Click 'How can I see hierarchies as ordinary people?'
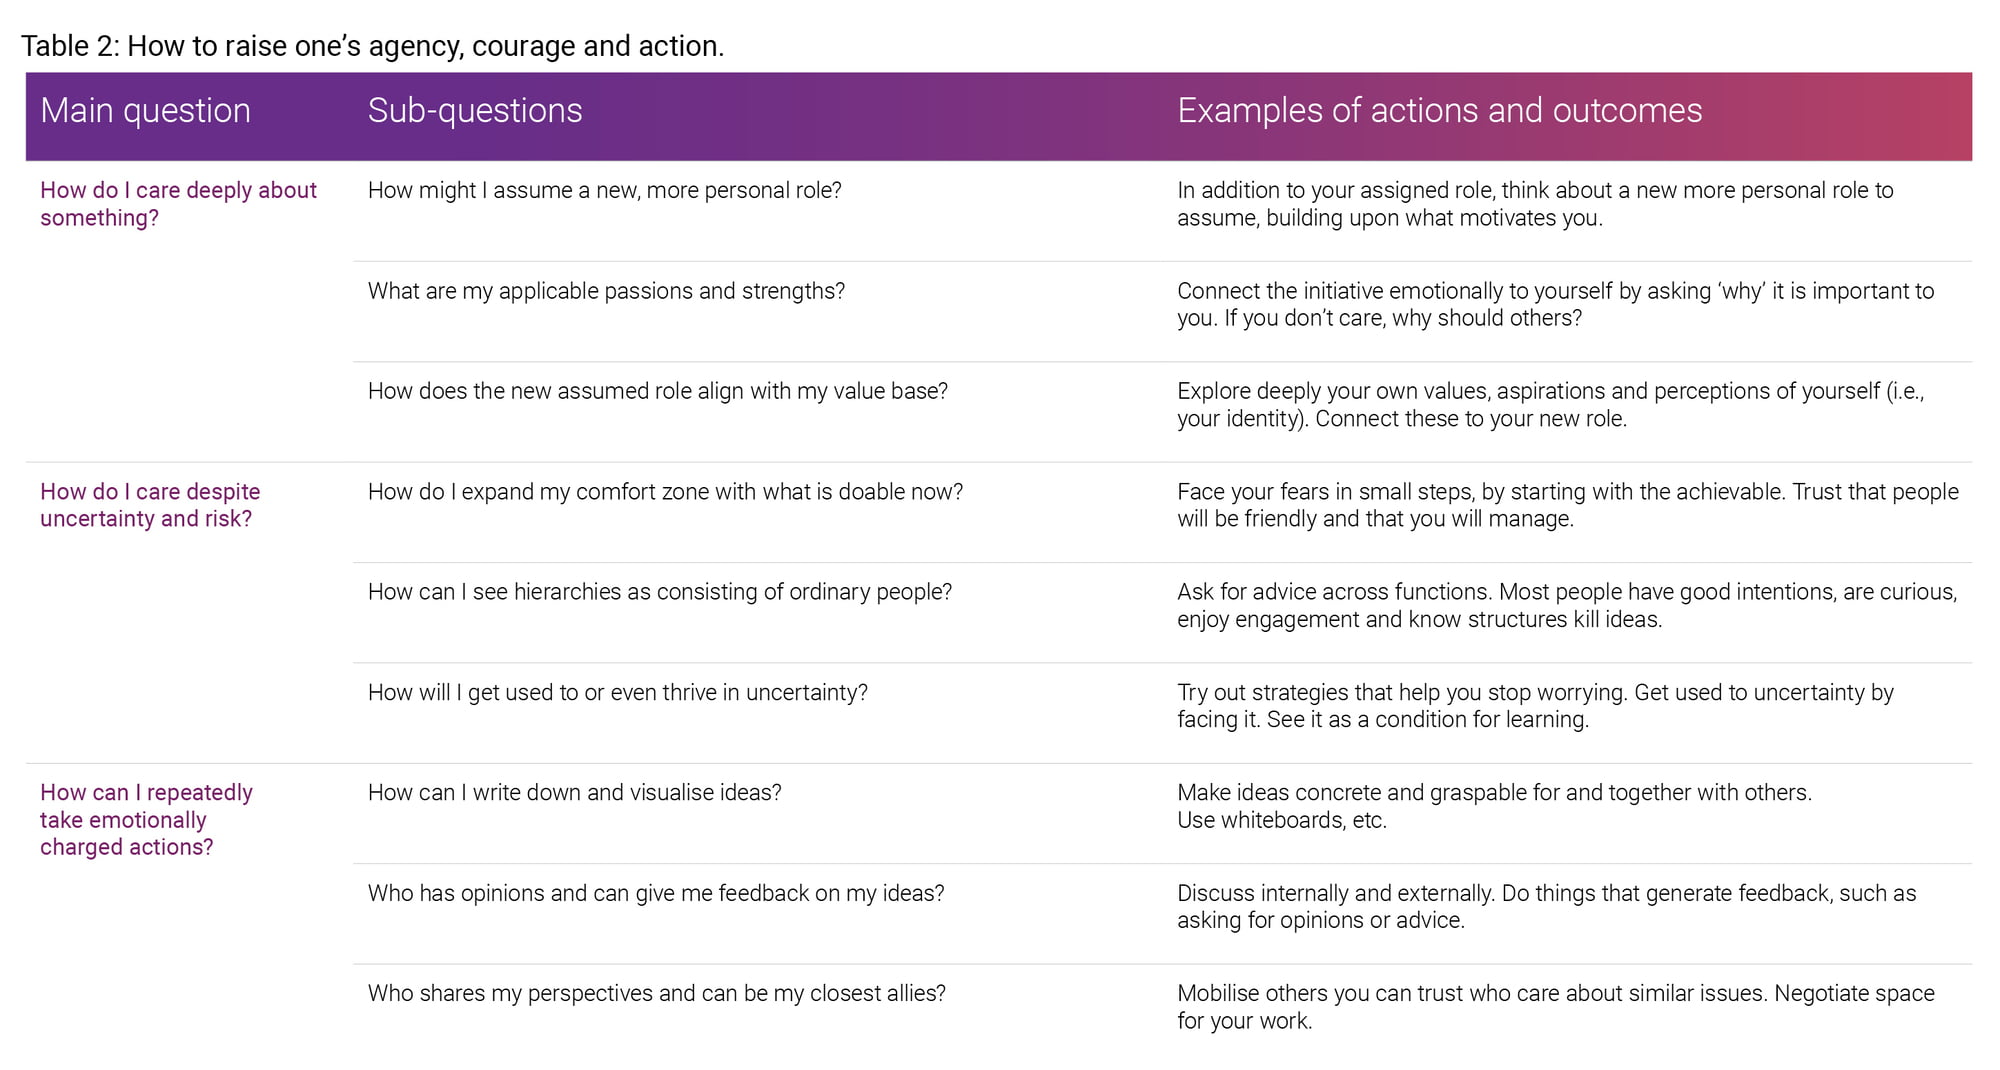 click(660, 592)
